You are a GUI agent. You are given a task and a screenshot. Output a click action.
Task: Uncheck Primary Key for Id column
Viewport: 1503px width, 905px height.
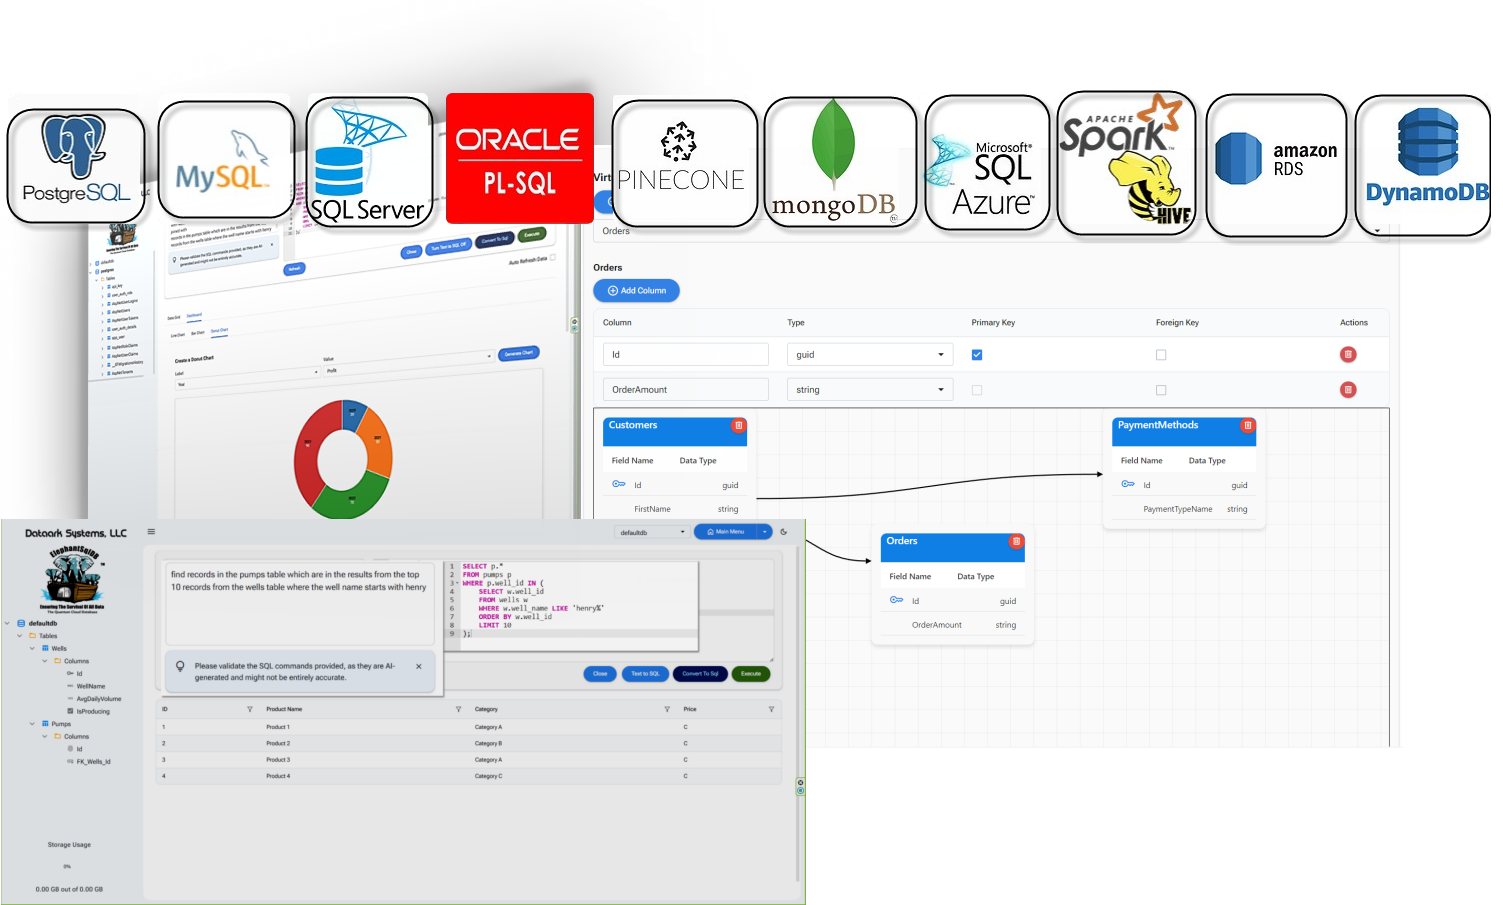pyautogui.click(x=977, y=355)
